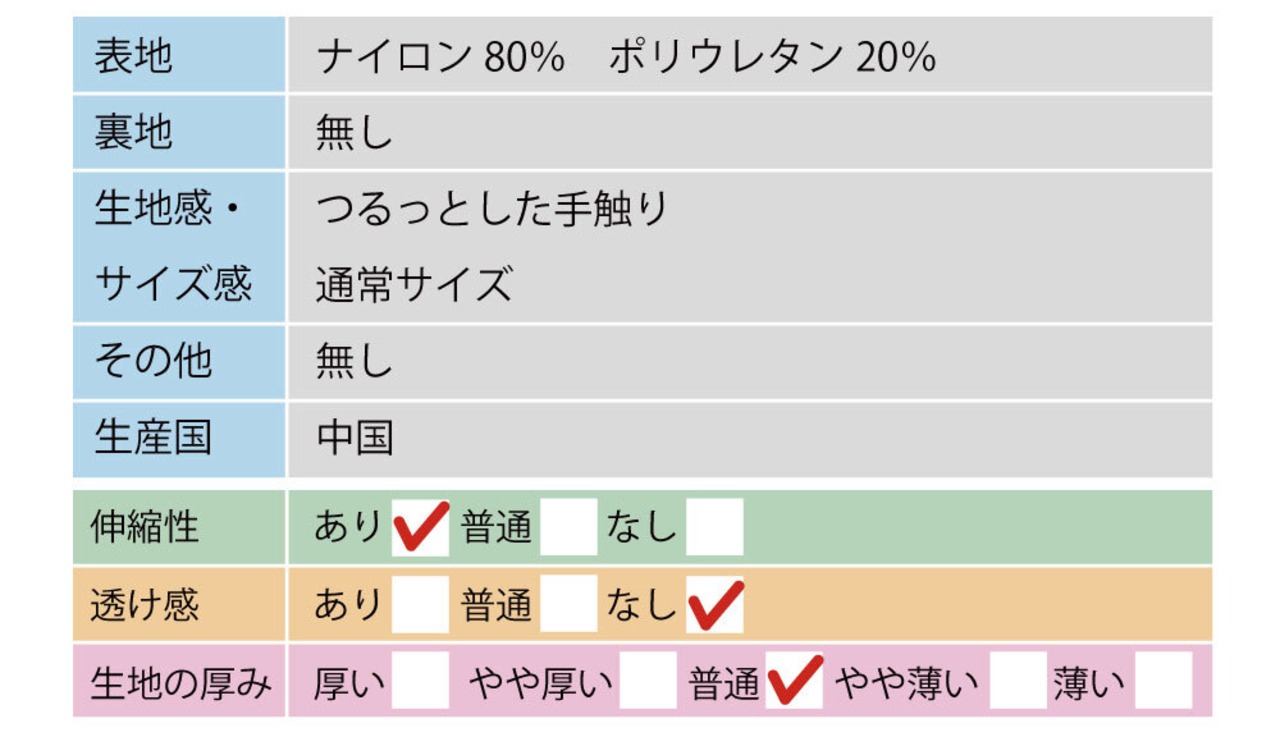Image resolution: width=1280 pixels, height=746 pixels.
Task: Click the 中国 value in 生産国 row
Action: [355, 439]
